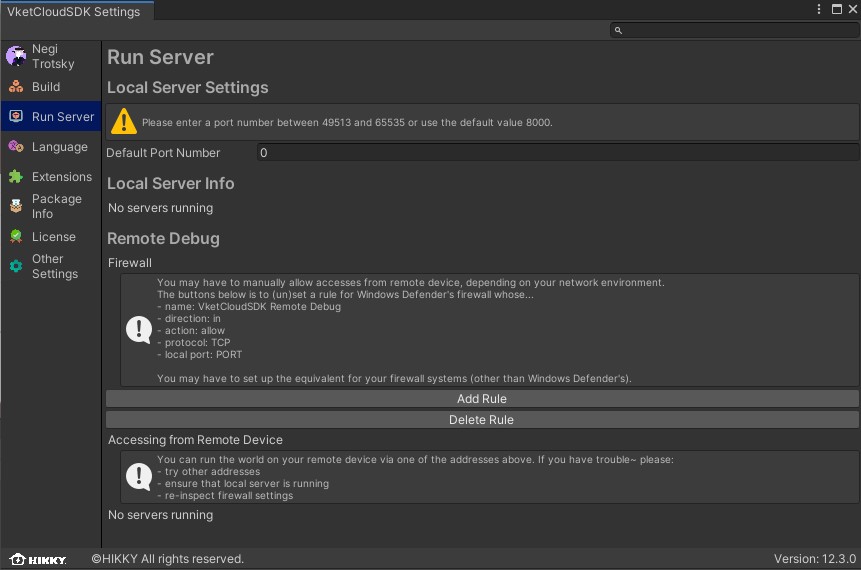The image size is (861, 570).
Task: Open the Extensions section
Action: pos(51,176)
